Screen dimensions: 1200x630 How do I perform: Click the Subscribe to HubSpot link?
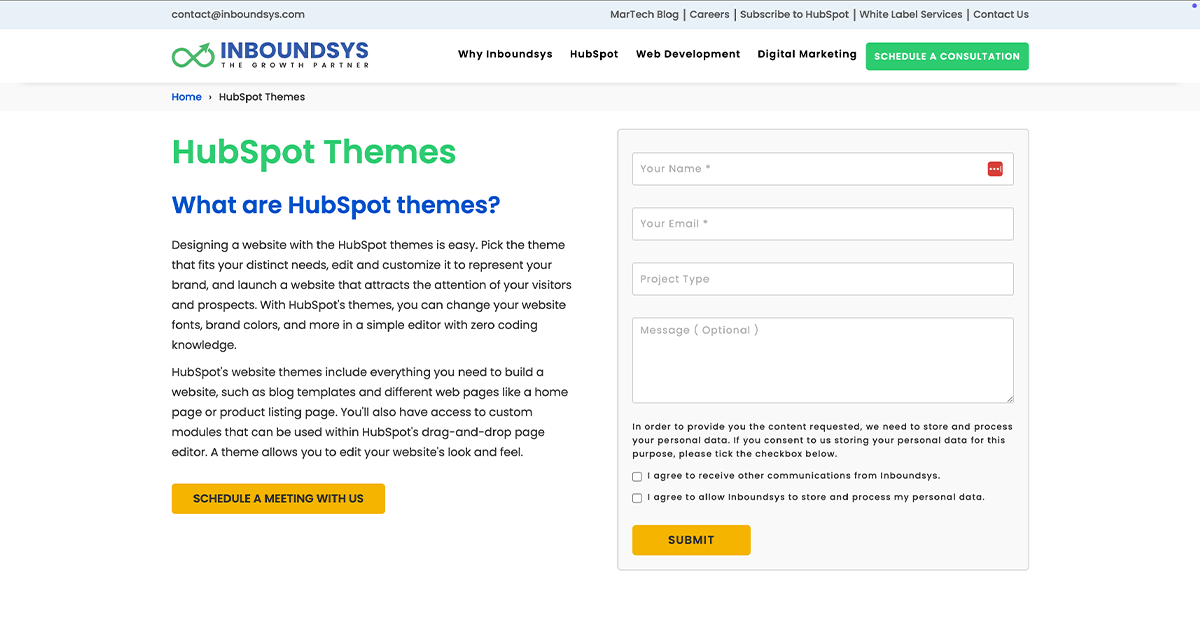click(x=795, y=14)
